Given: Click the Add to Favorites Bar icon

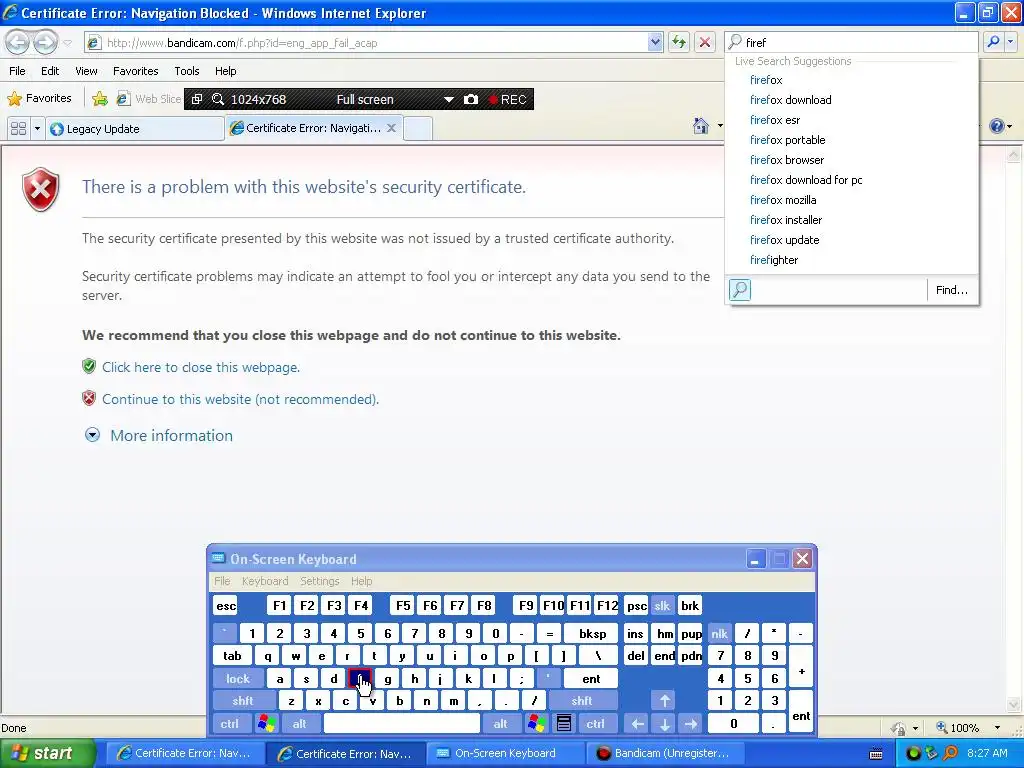Looking at the screenshot, I should pos(100,99).
